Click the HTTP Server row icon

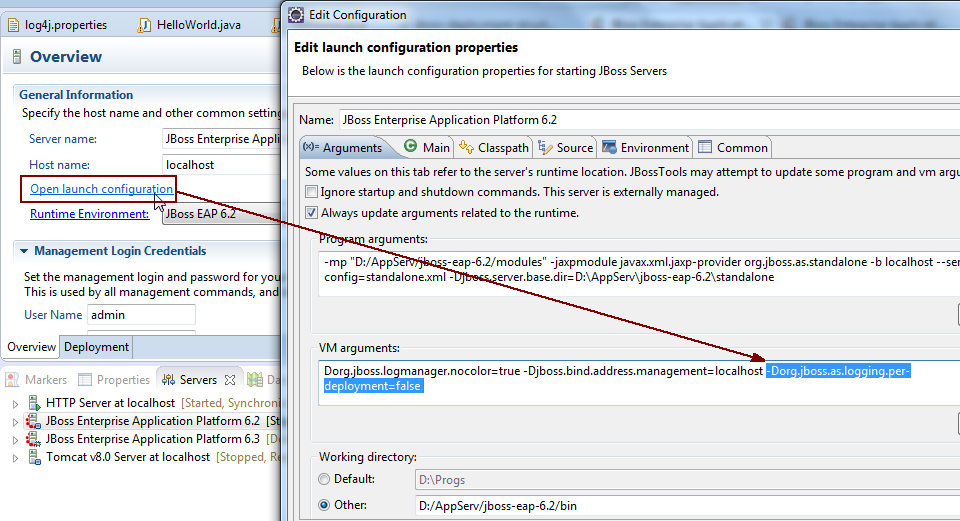(x=34, y=403)
